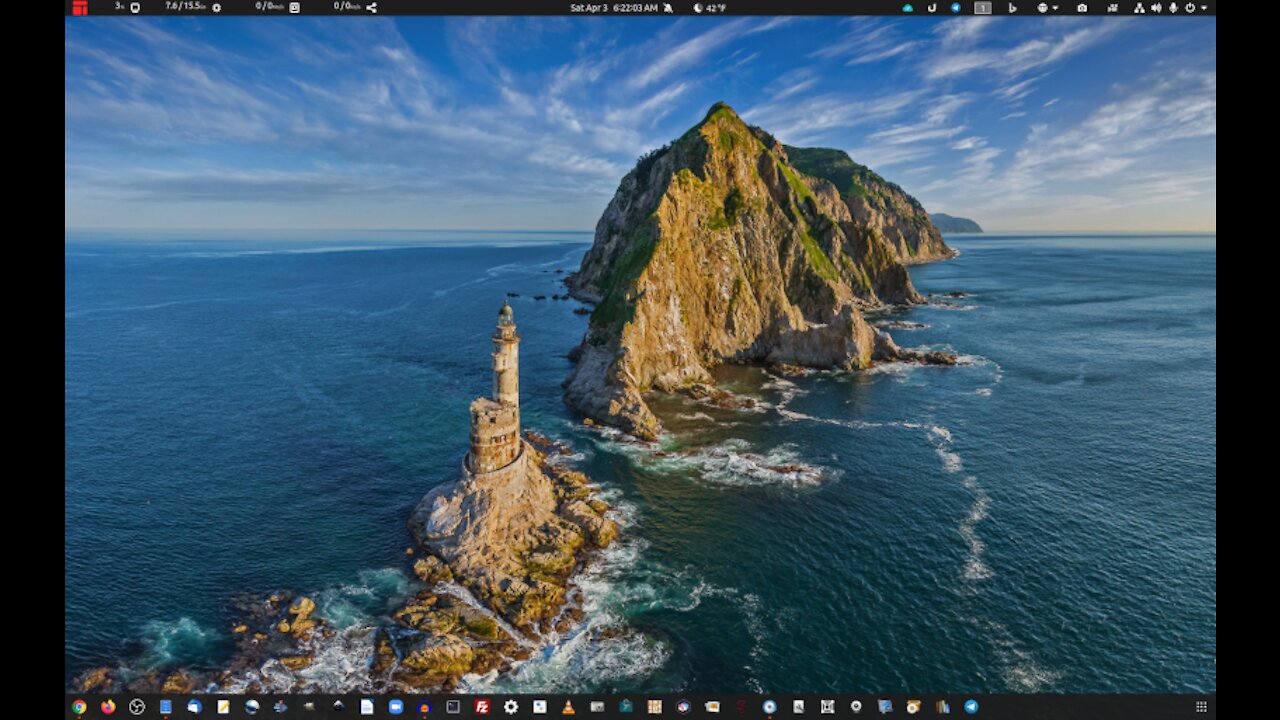Click the camera screenshot icon in top bar

[1082, 8]
